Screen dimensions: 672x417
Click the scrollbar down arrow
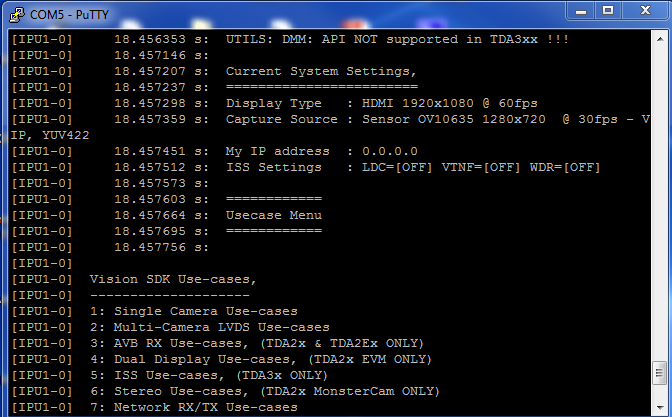(x=660, y=408)
